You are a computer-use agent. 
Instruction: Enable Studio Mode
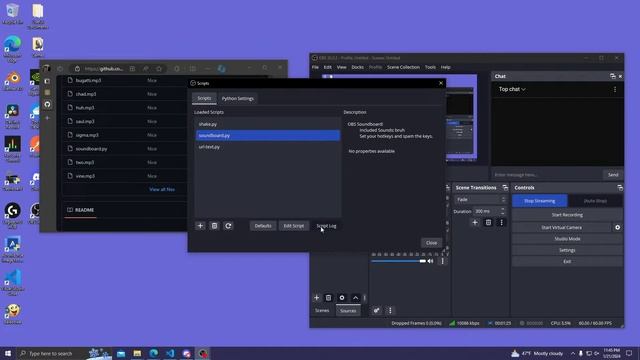click(567, 239)
